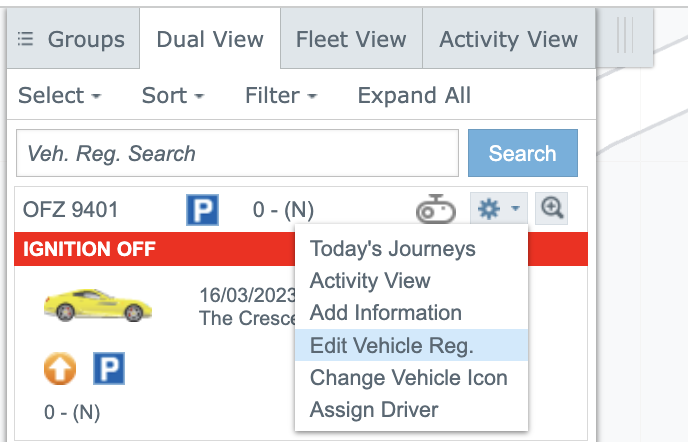This screenshot has height=442, width=688.
Task: Click the orange direction arrow icon
Action: pyautogui.click(x=60, y=369)
